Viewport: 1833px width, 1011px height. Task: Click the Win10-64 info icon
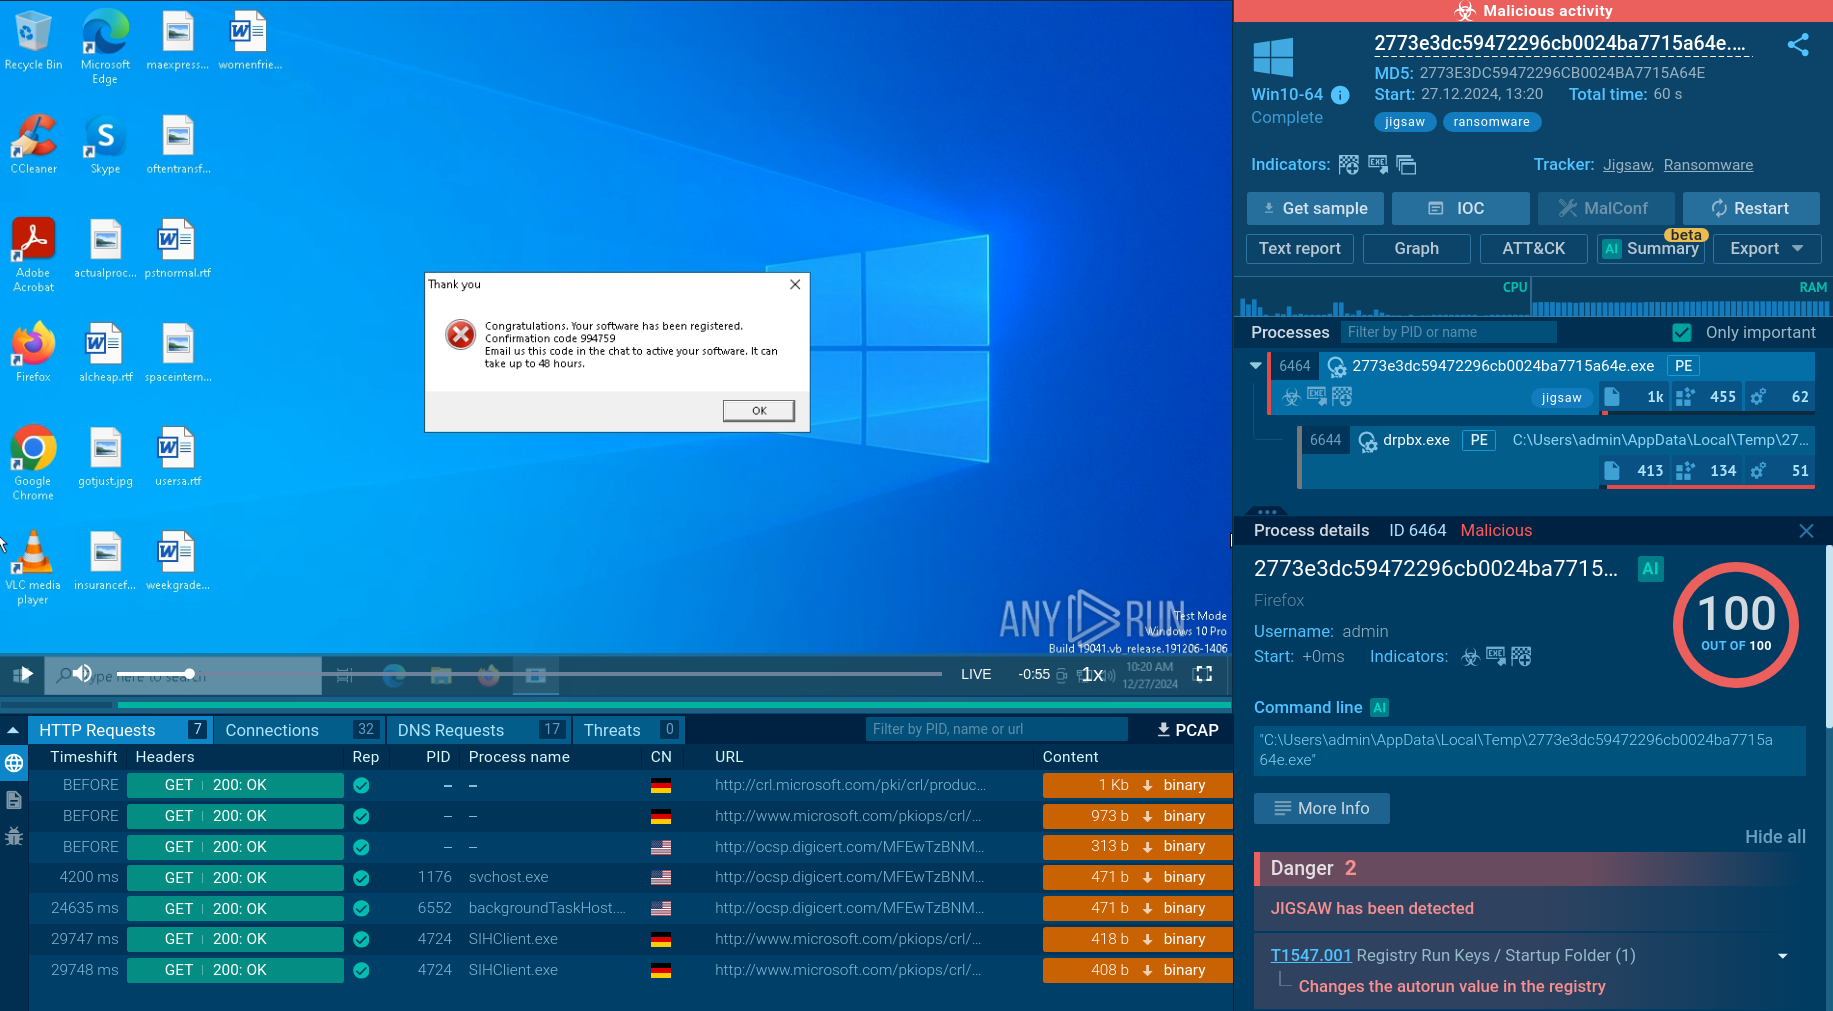click(1340, 95)
